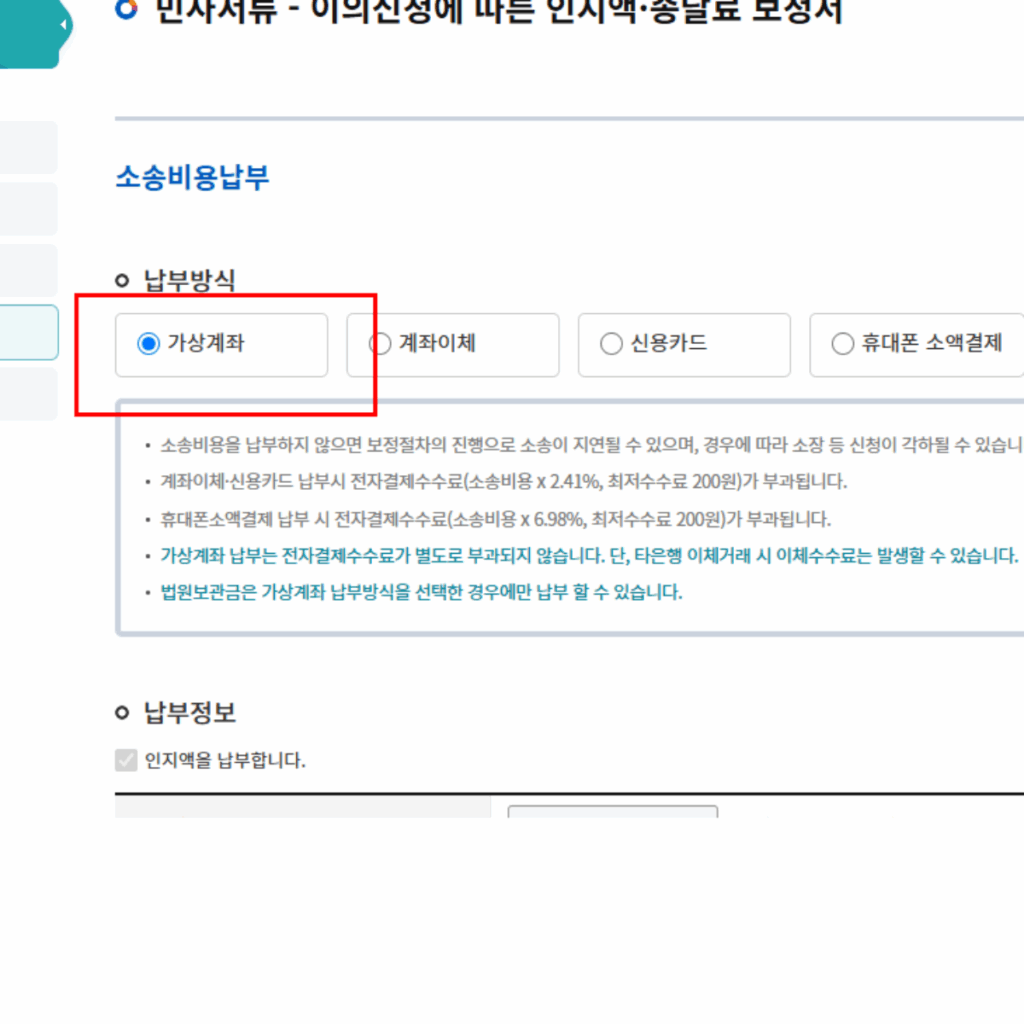Screen dimensions: 1024x1024
Task: Click the teal note starting with 법원보관금은
Action: (421, 592)
